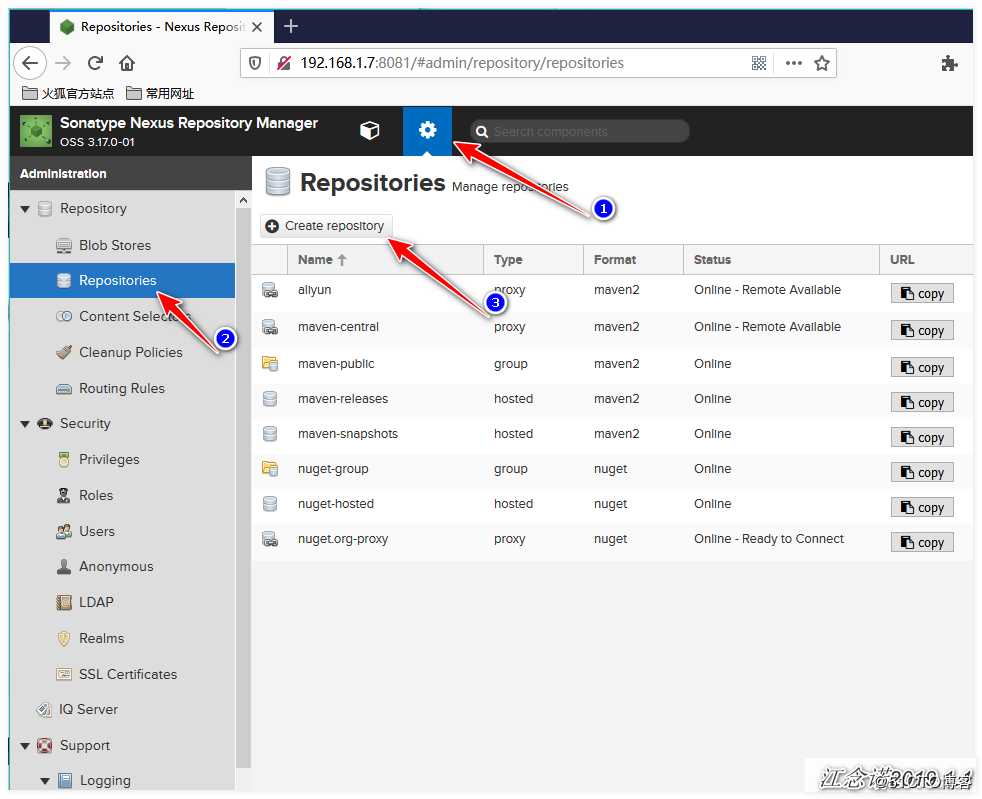Sort by the Format column header
This screenshot has width=982, height=799.
click(633, 259)
